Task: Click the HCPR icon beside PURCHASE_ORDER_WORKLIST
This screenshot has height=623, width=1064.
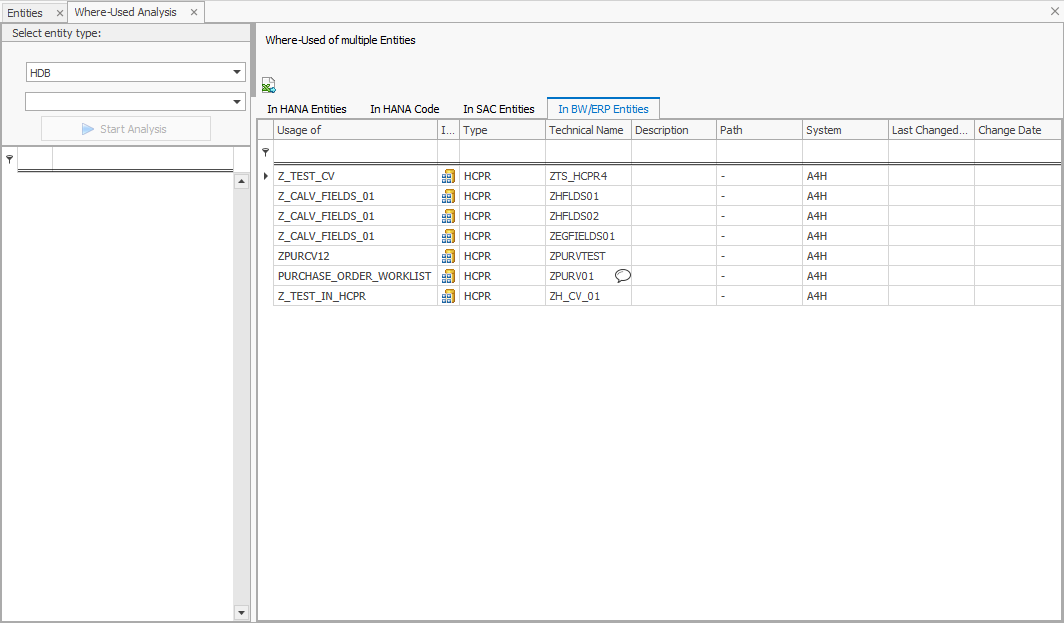Action: [447, 276]
